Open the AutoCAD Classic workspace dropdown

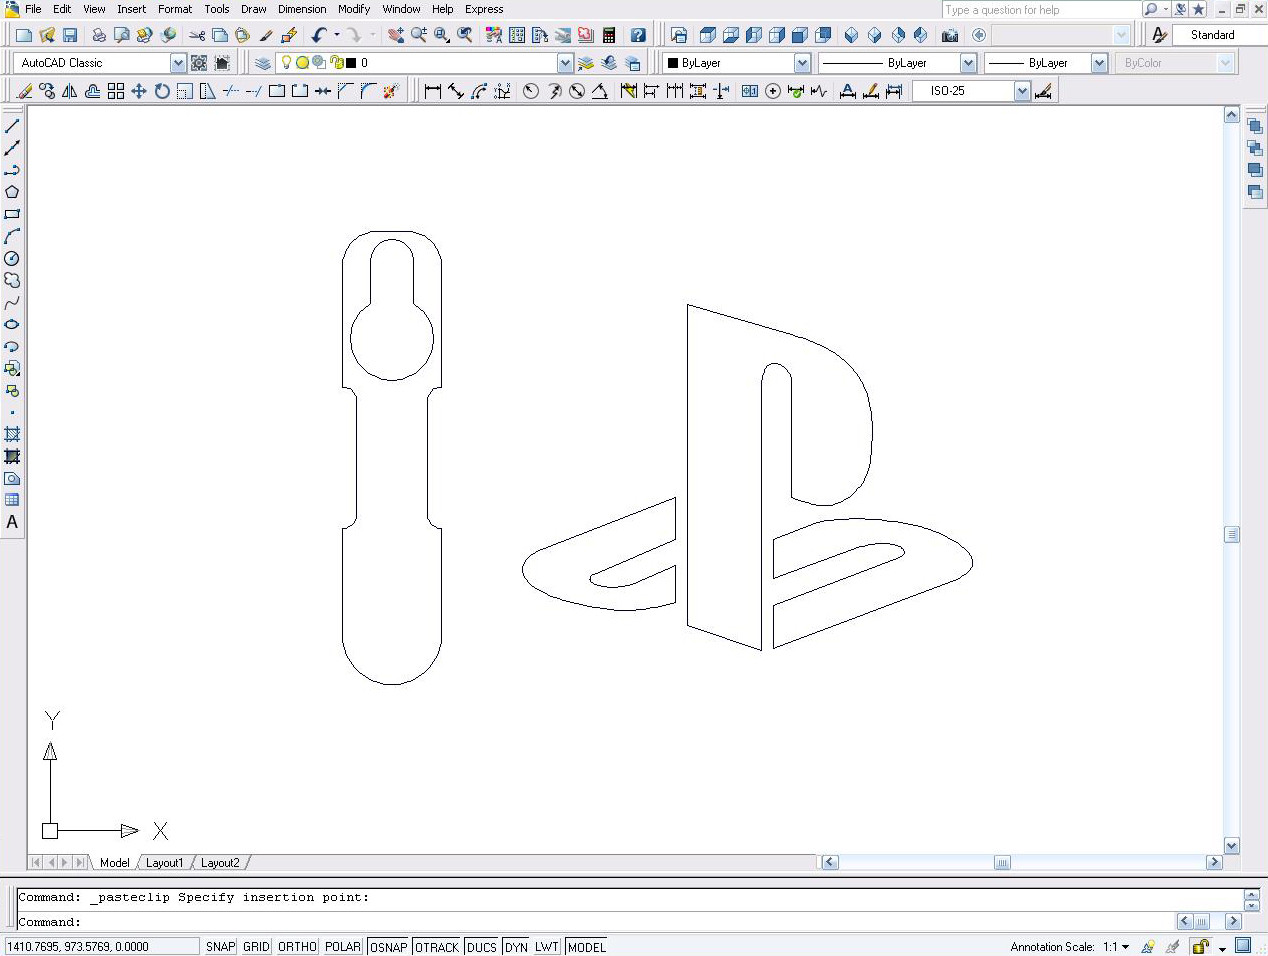point(178,63)
